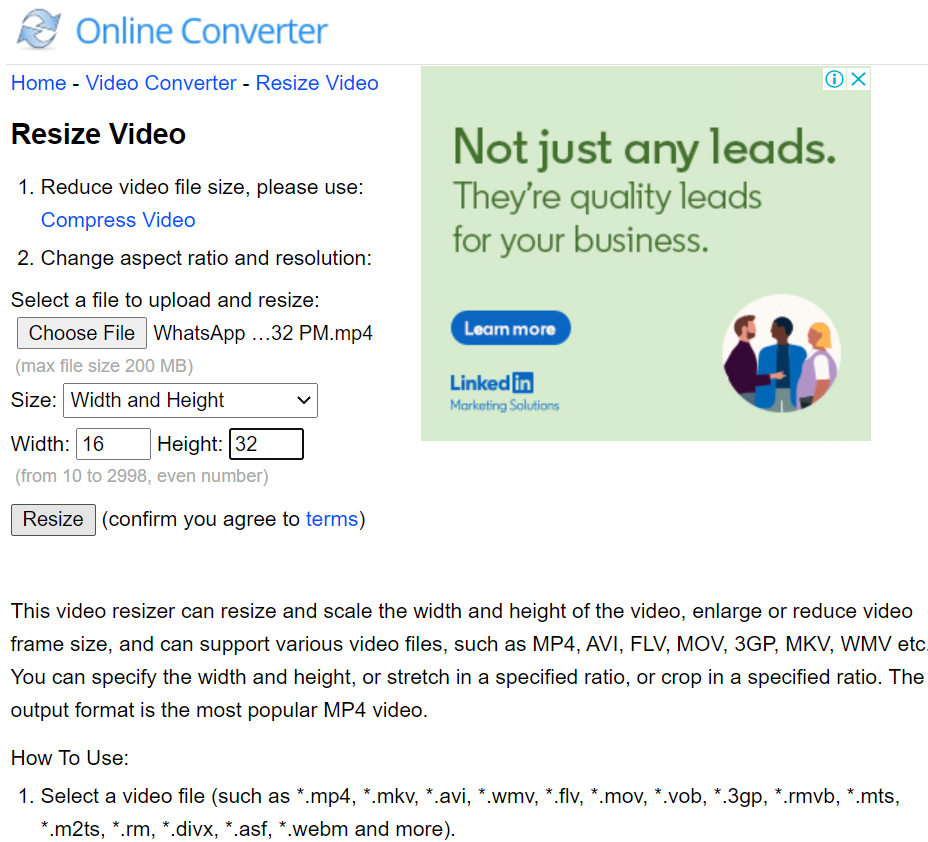Open the terms link
Viewport: 928px width, 842px height.
(x=331, y=519)
